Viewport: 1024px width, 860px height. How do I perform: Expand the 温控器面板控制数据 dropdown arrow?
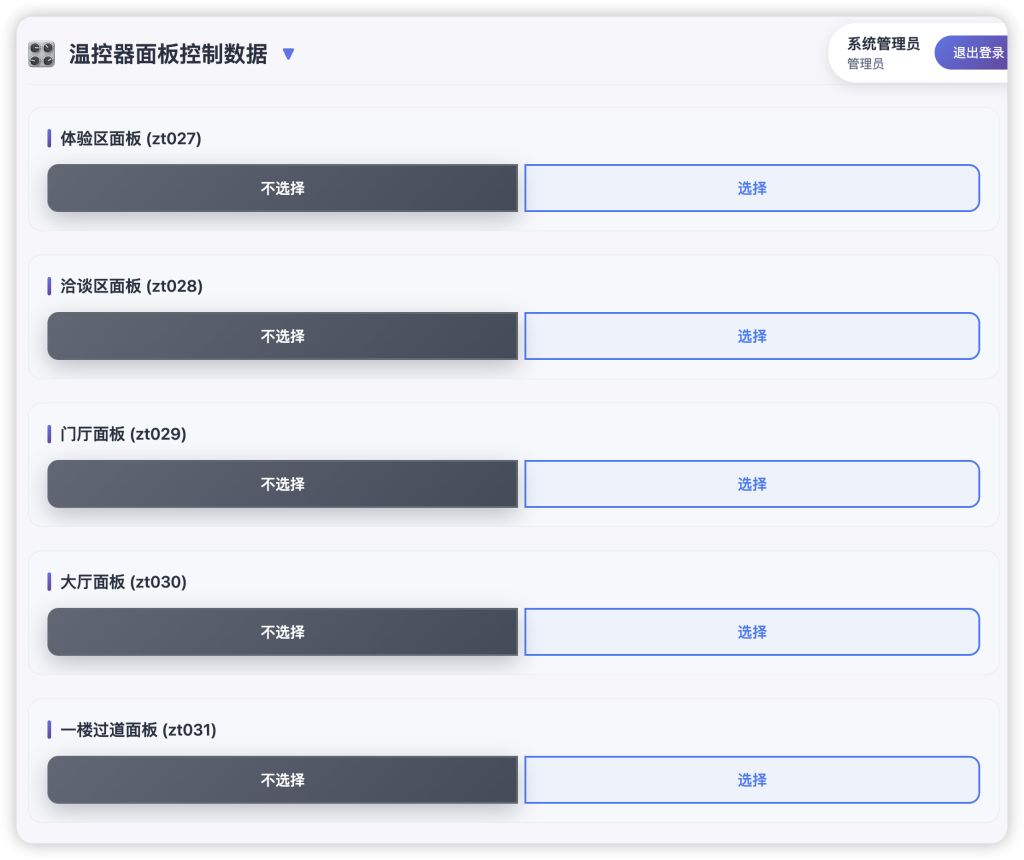288,54
